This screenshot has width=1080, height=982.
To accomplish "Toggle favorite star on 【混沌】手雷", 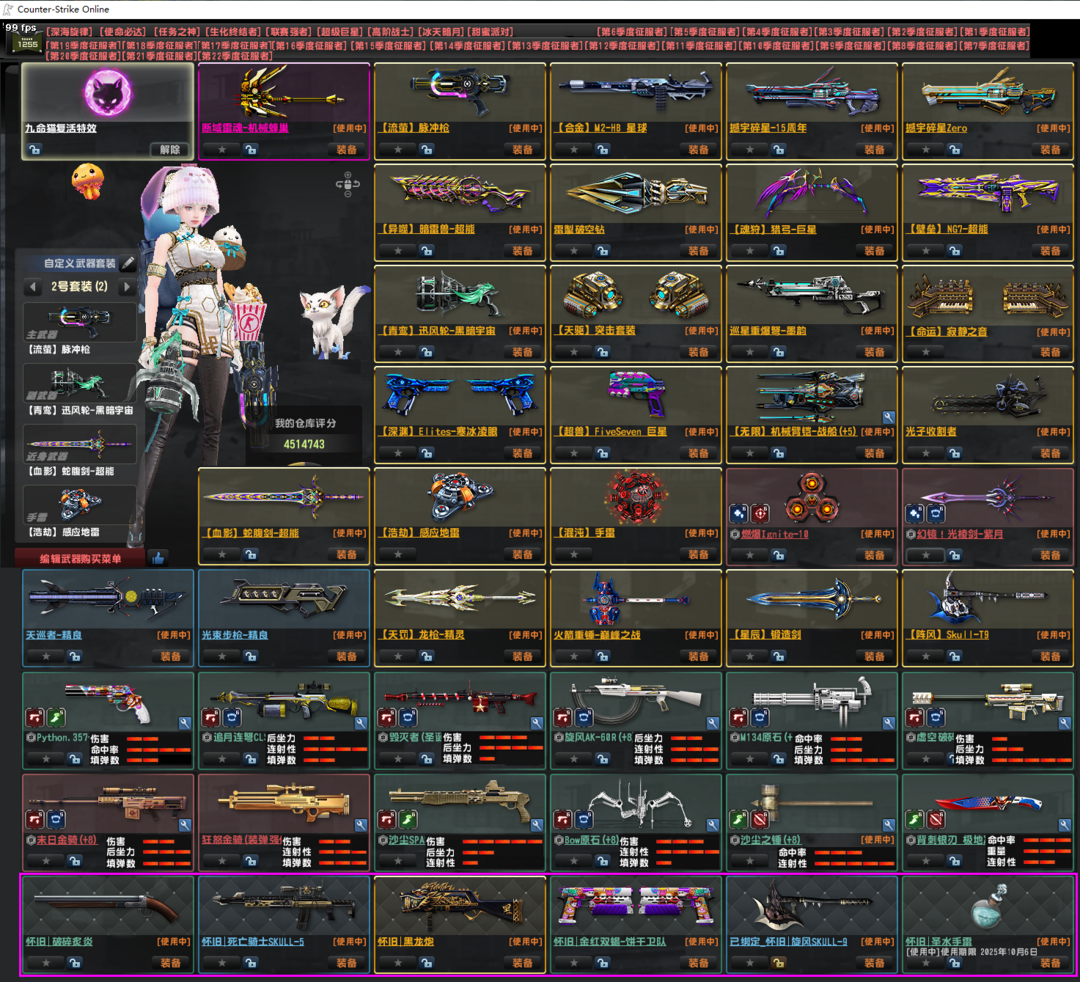I will 574,554.
